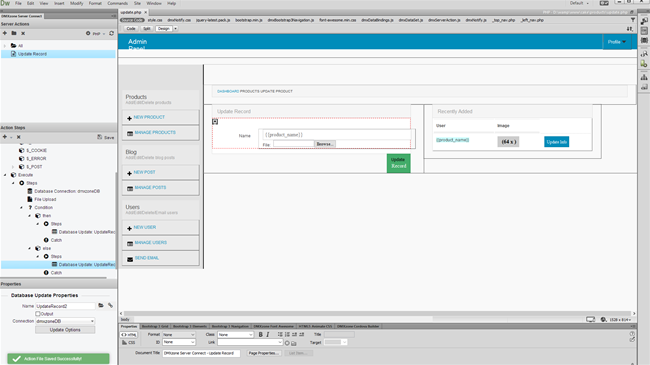The width and height of the screenshot is (650, 365).
Task: Toggle italic formatting
Action: pos(268,335)
